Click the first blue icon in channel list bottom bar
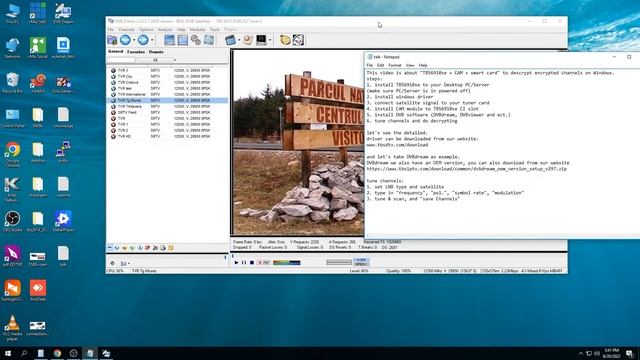Screen dimensions: 640x360 110,248
